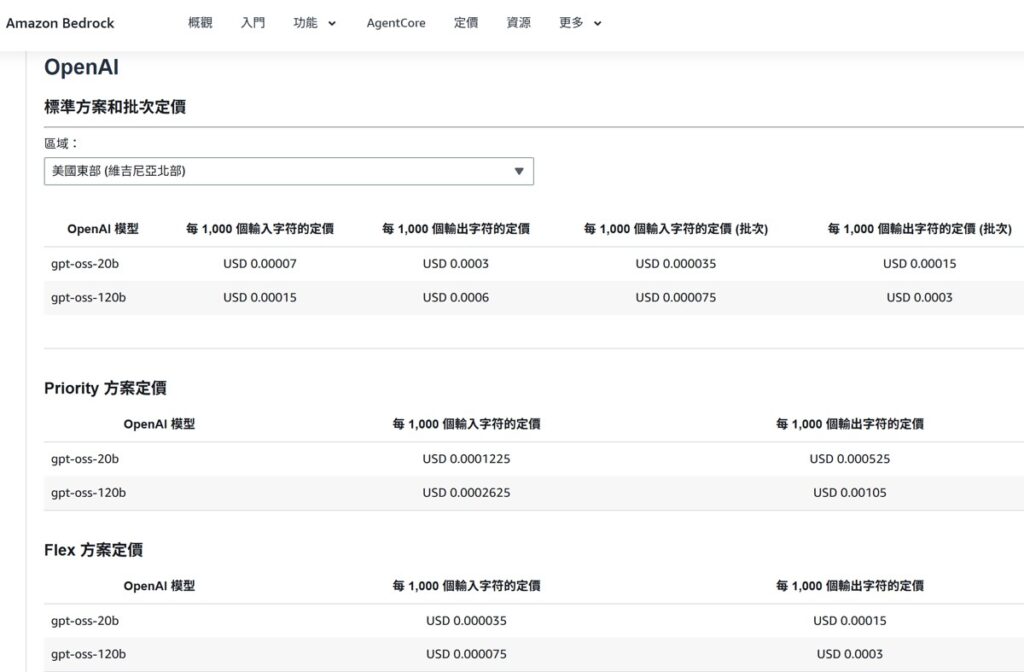Click the USD 0.00105 Priority output price
The height and width of the screenshot is (672, 1024).
point(849,493)
